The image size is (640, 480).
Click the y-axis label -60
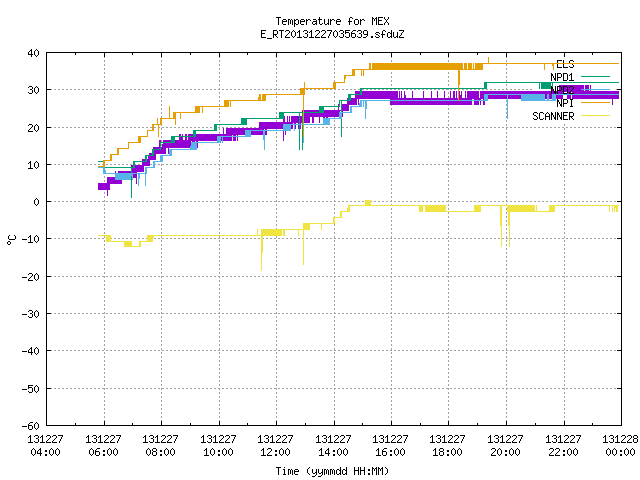[x=31, y=426]
